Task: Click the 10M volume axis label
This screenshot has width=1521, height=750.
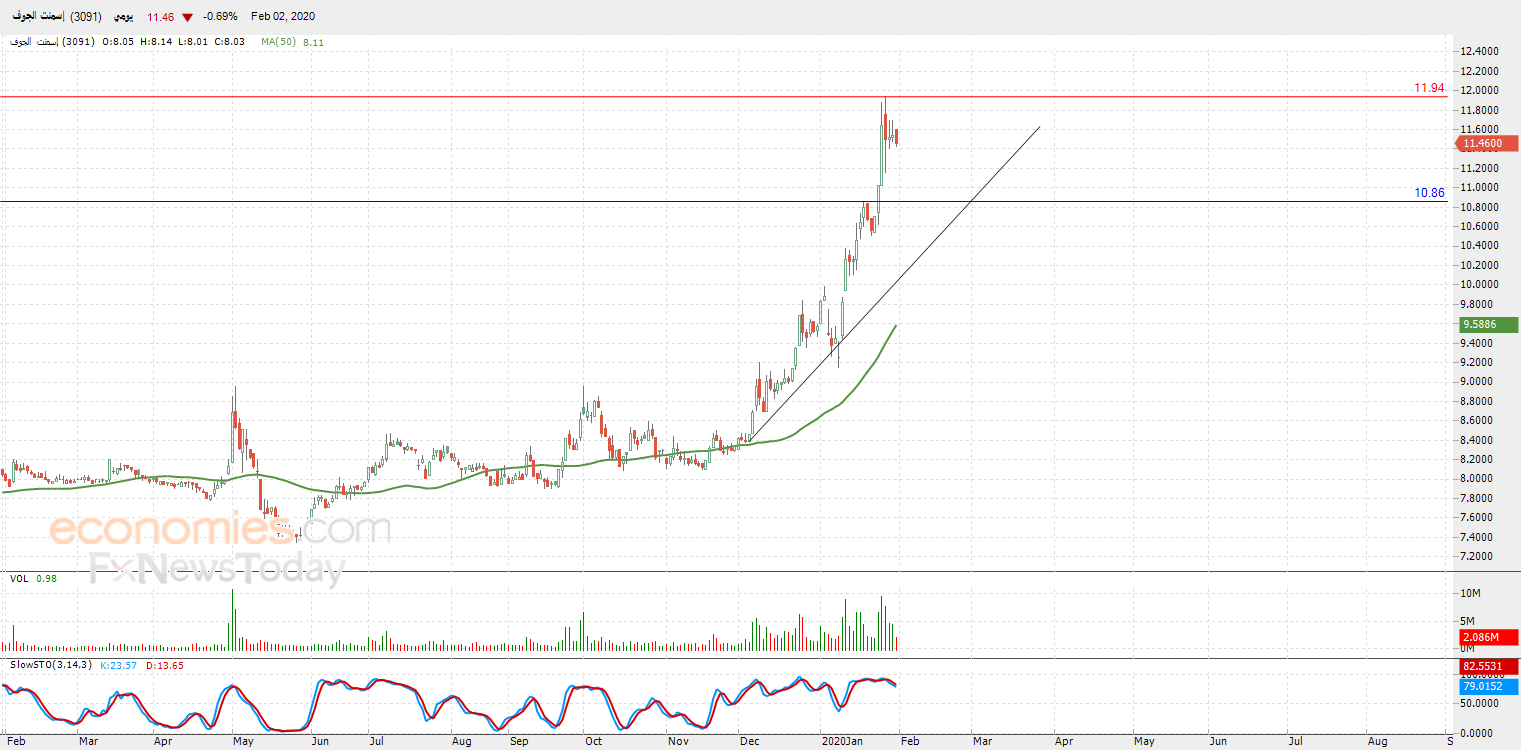Action: pos(1470,594)
